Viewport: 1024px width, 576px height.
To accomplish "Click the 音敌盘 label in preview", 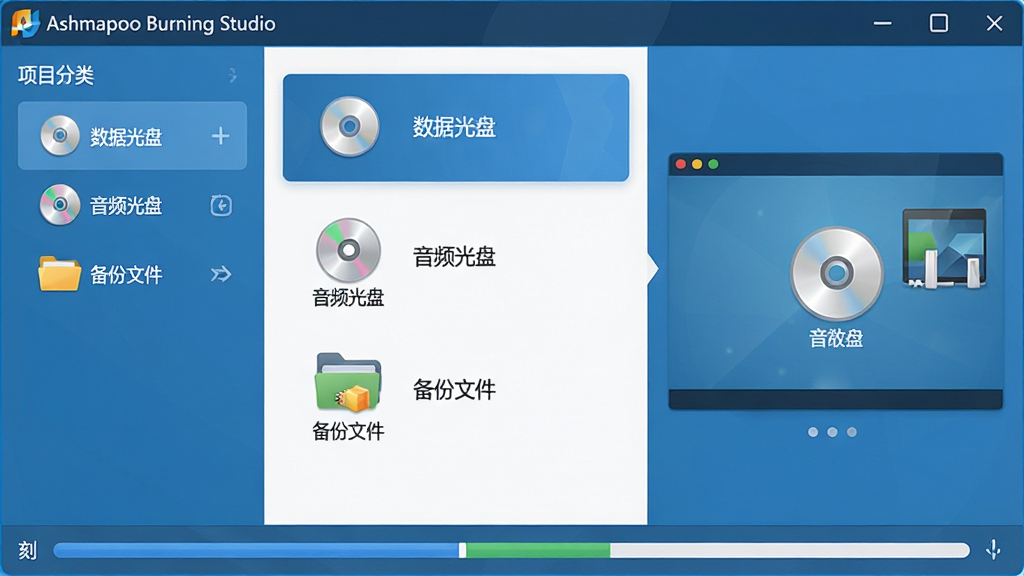I will point(837,338).
